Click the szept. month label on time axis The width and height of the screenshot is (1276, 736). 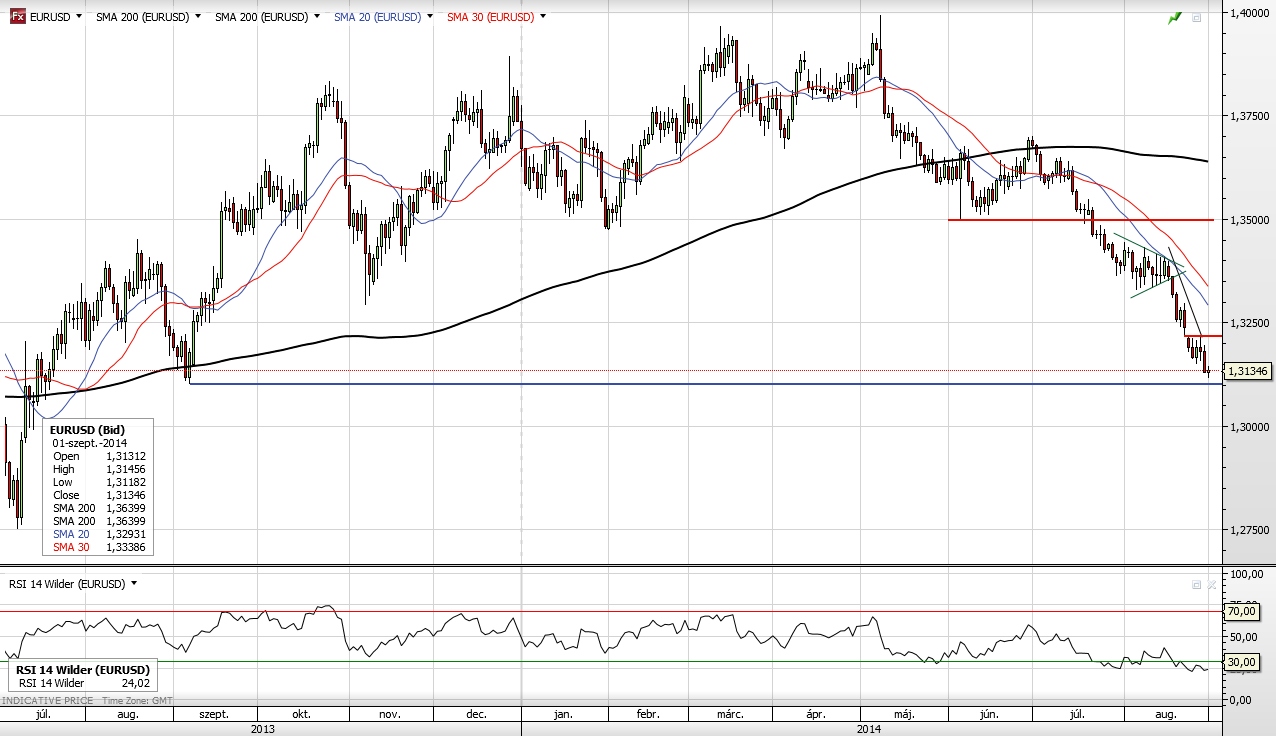pos(214,714)
